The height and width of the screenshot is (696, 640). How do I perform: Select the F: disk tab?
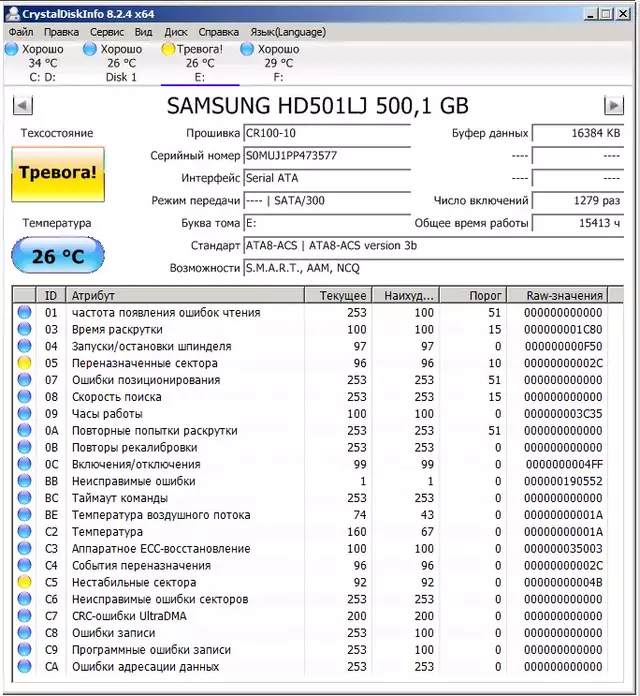[278, 63]
